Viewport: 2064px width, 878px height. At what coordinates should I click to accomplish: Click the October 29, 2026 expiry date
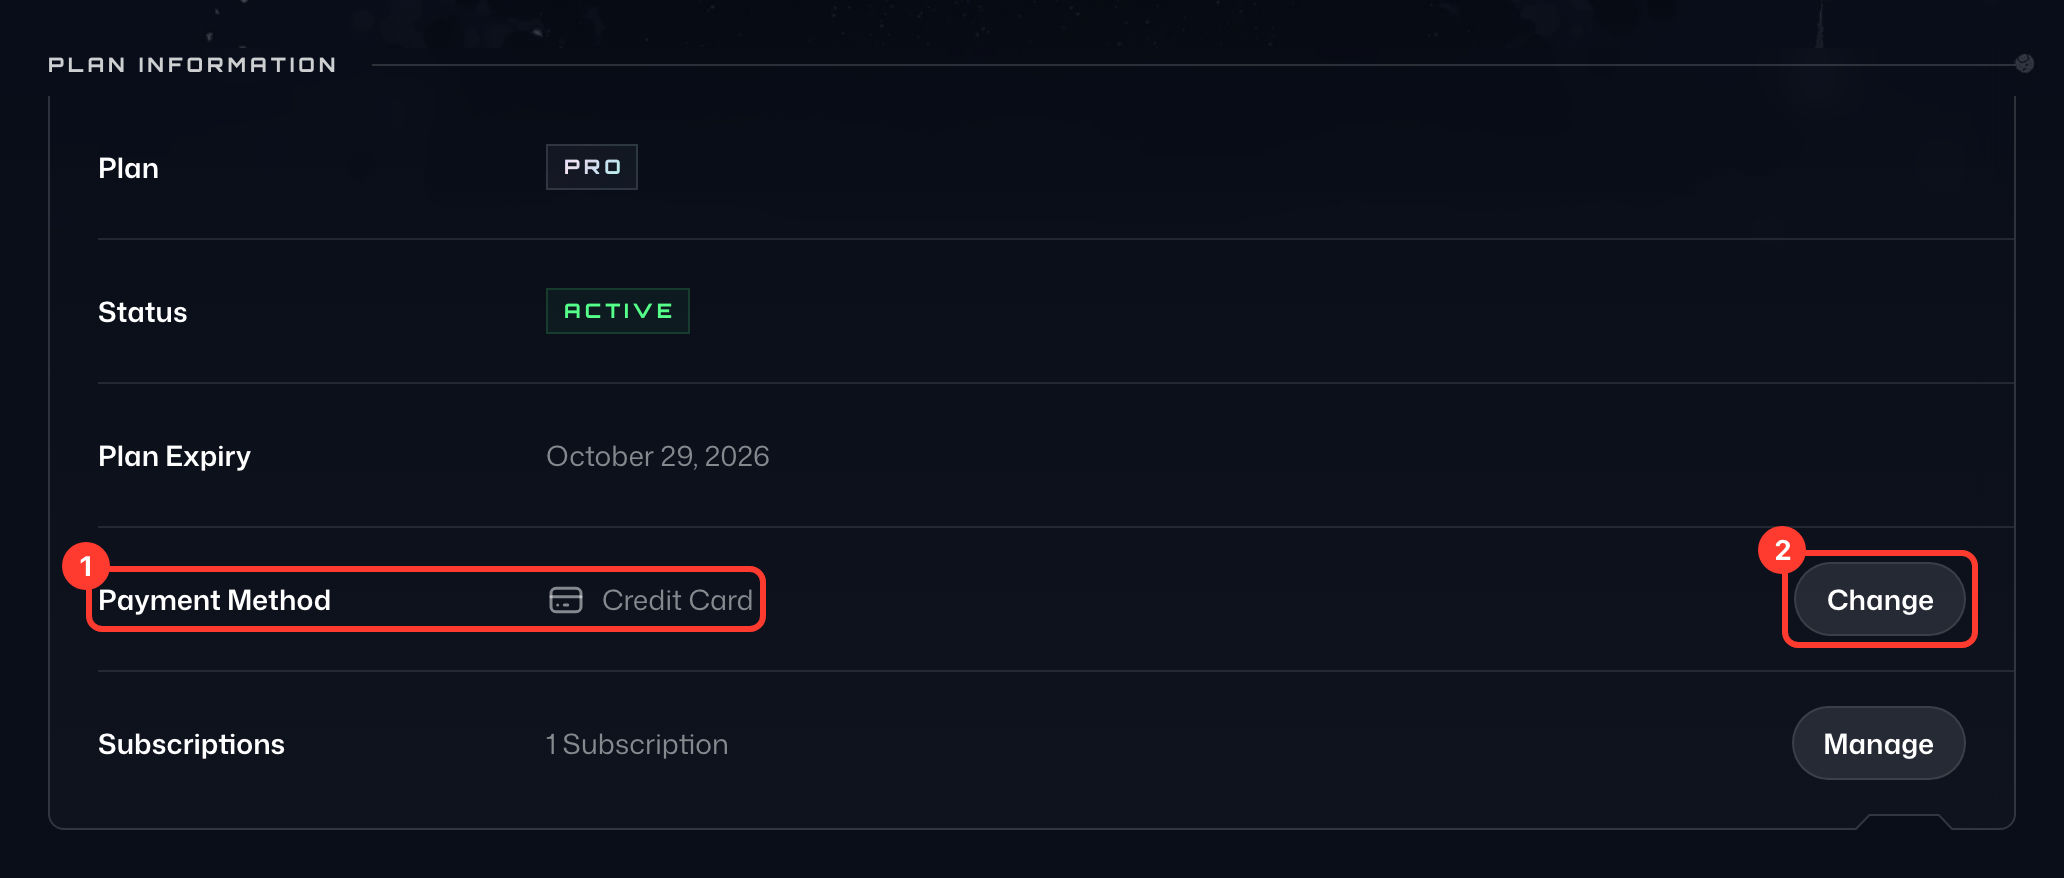[657, 456]
